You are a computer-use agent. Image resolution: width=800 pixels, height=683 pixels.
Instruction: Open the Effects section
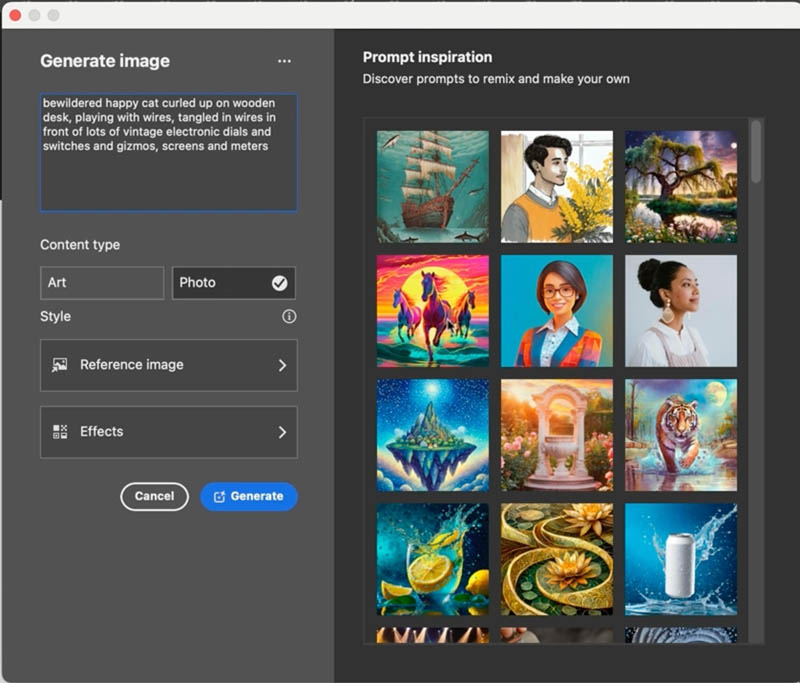coord(169,432)
